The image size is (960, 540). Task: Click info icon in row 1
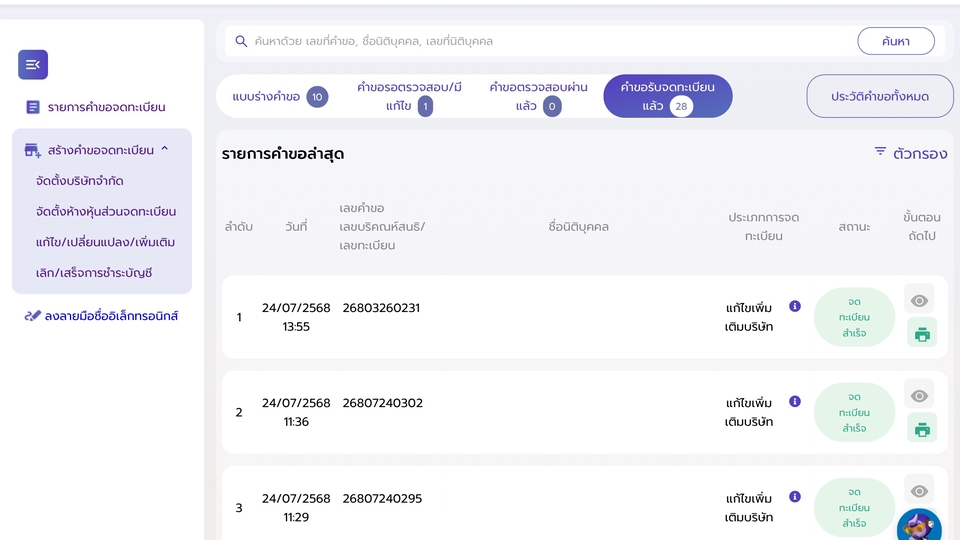click(x=795, y=306)
